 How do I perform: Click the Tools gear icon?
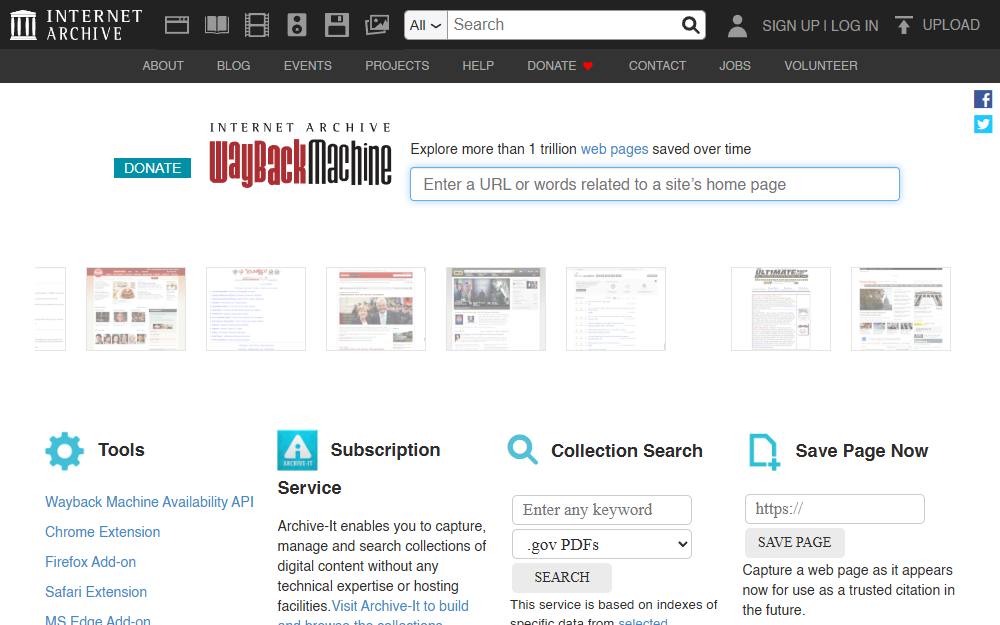point(64,451)
